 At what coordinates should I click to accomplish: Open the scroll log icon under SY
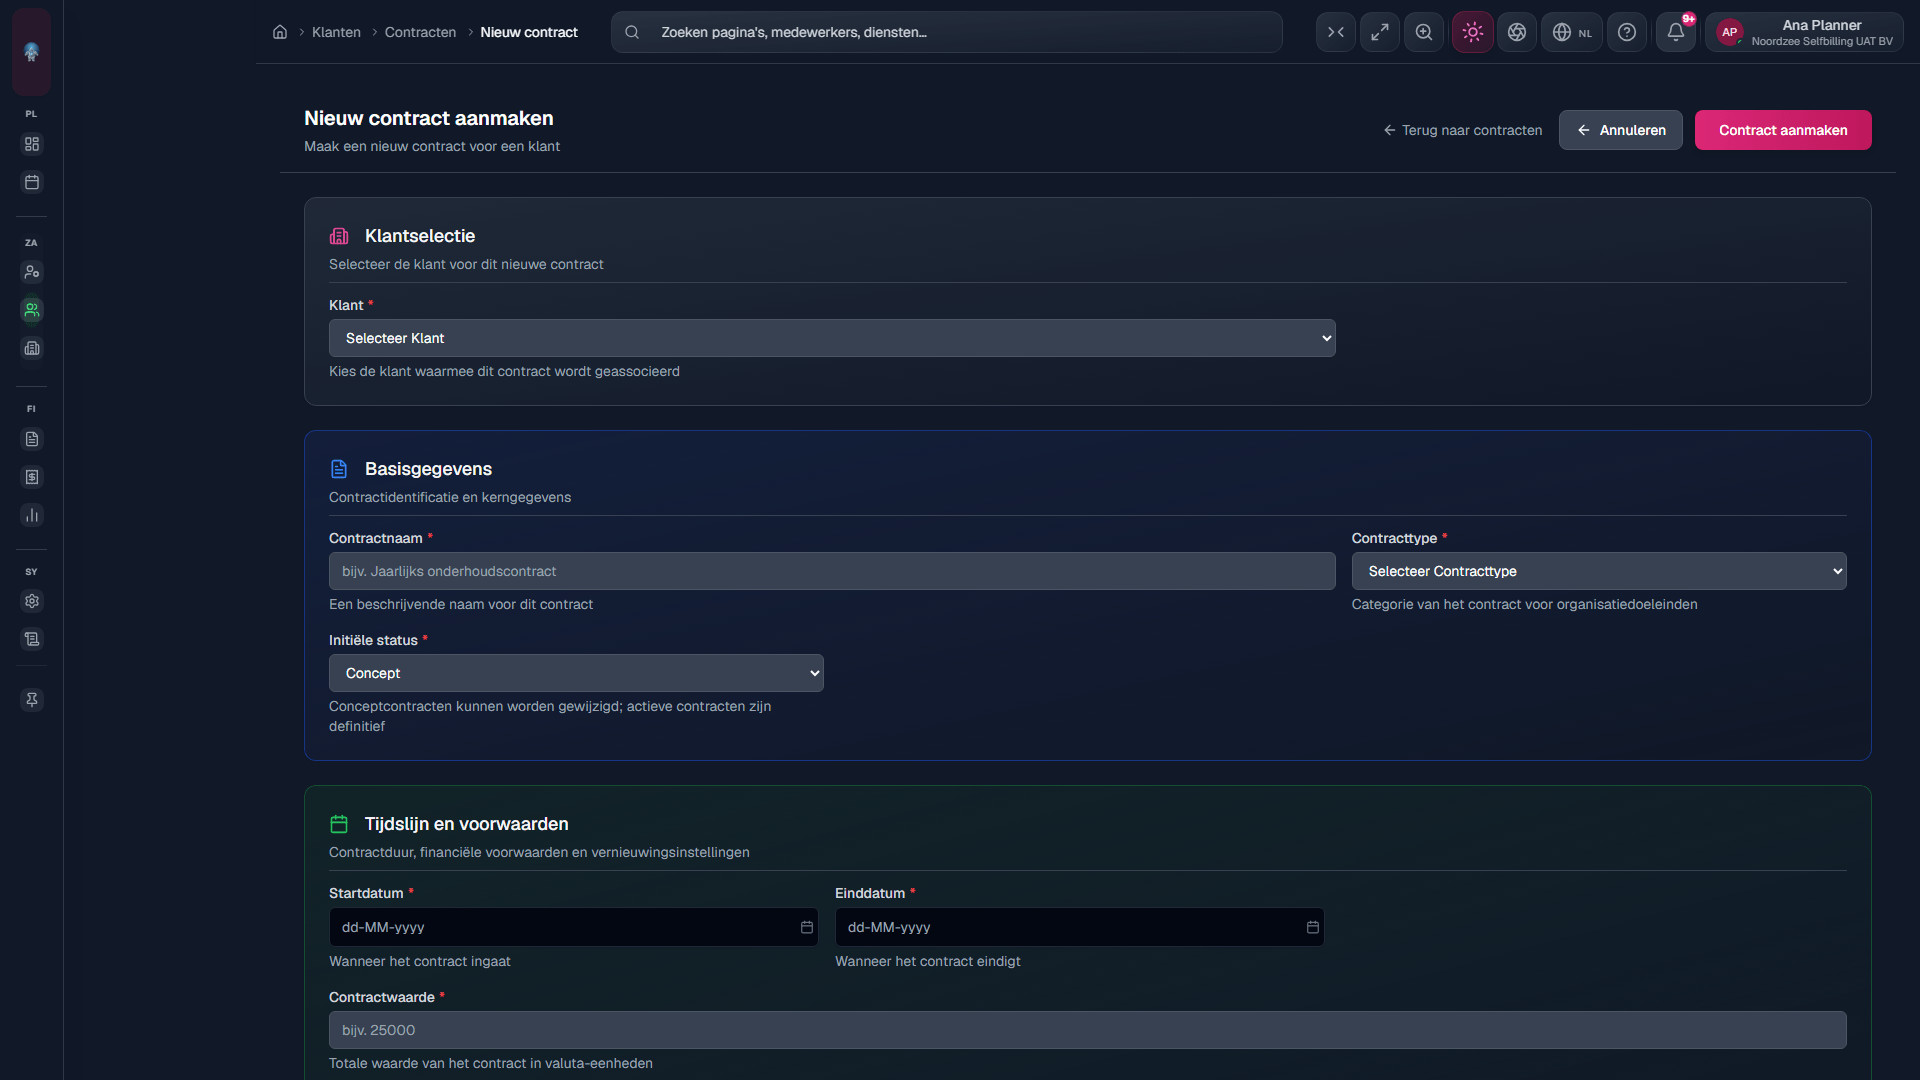click(x=32, y=639)
